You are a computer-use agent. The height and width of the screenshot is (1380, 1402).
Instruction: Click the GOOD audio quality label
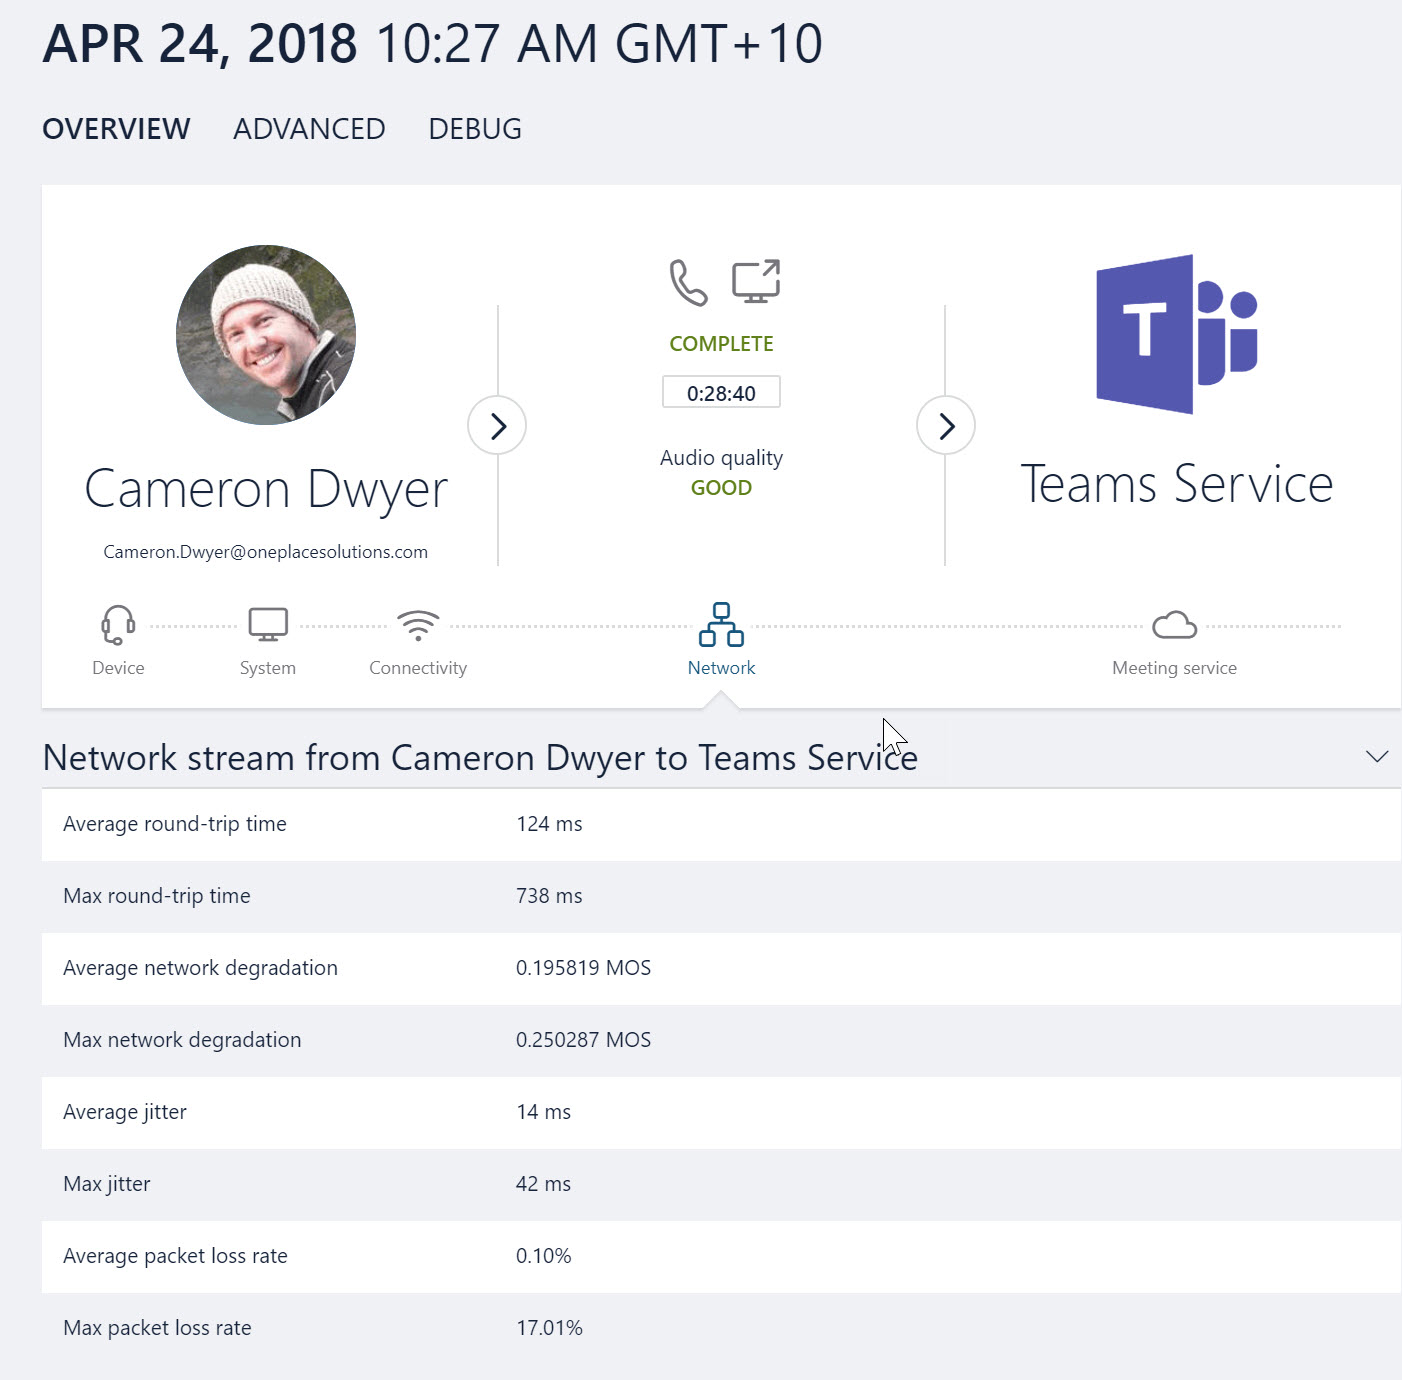coord(720,487)
